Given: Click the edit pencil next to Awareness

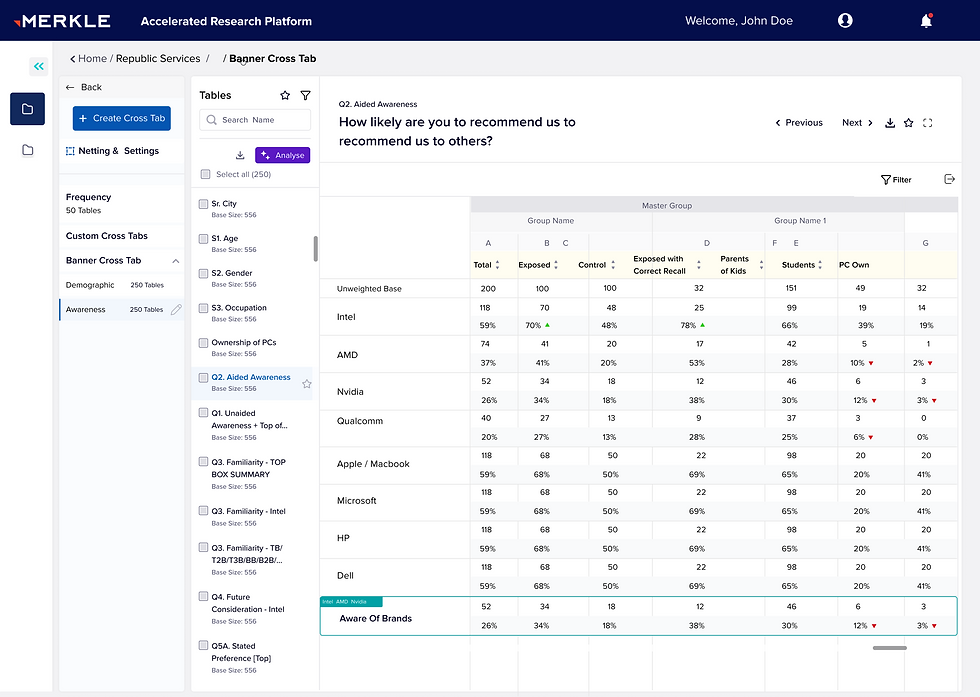Looking at the screenshot, I should [176, 310].
